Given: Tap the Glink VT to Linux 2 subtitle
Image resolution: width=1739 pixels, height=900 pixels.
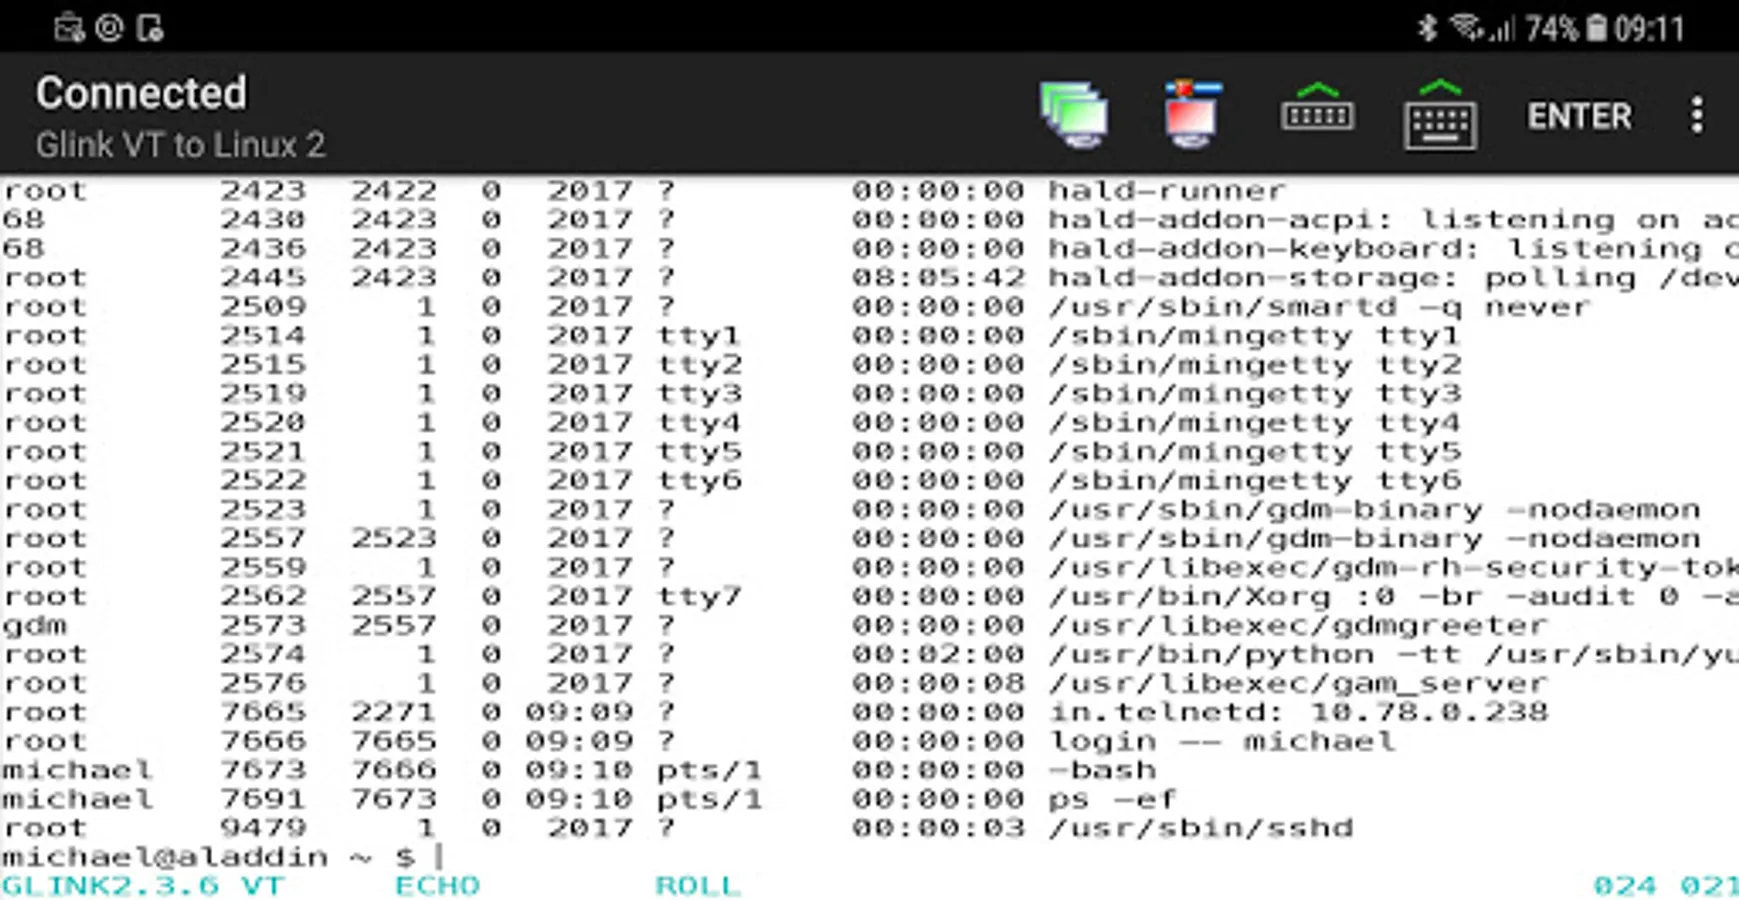Looking at the screenshot, I should pos(180,145).
